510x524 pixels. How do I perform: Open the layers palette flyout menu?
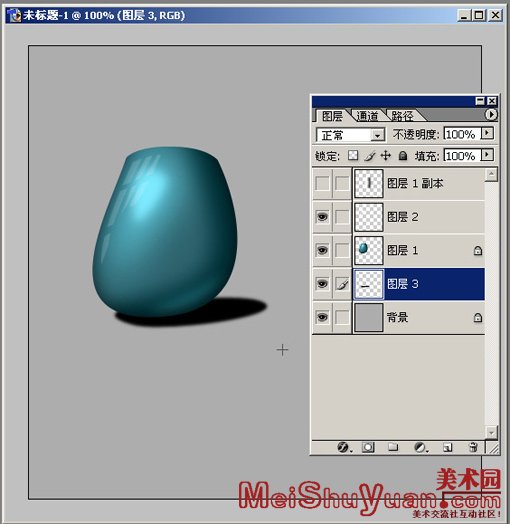(491, 115)
